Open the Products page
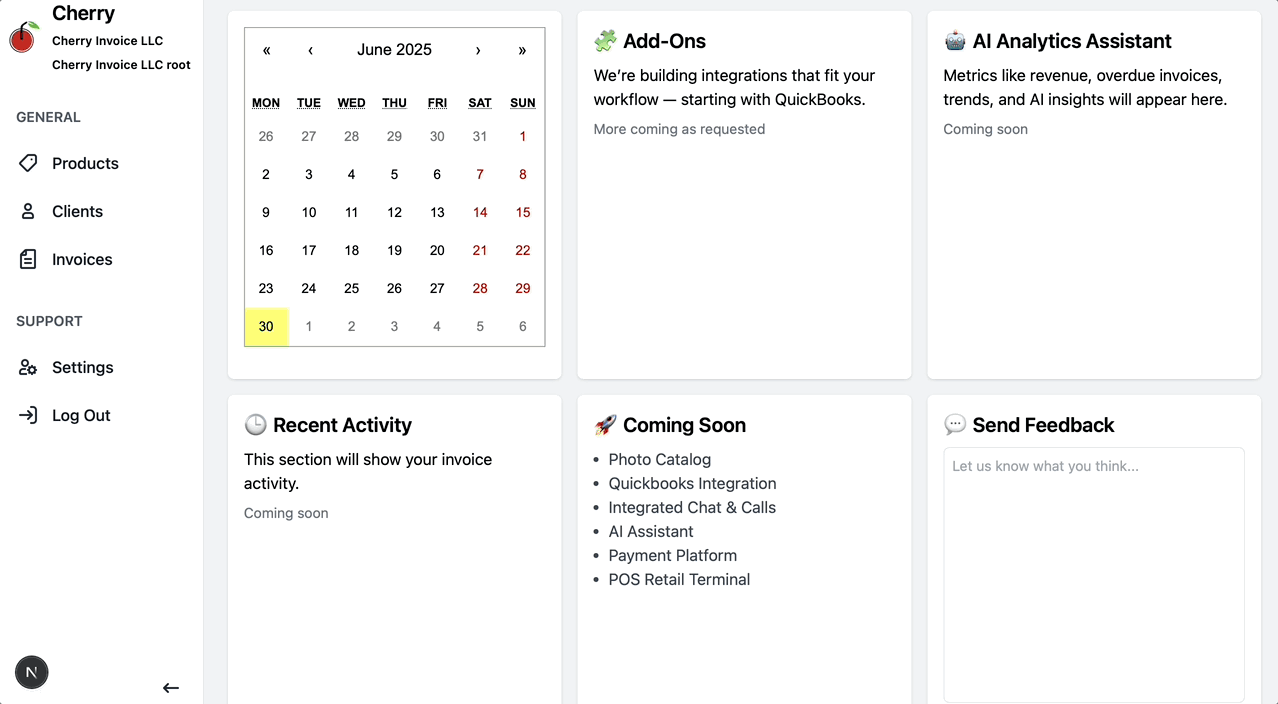The width and height of the screenshot is (1278, 704). [101, 163]
